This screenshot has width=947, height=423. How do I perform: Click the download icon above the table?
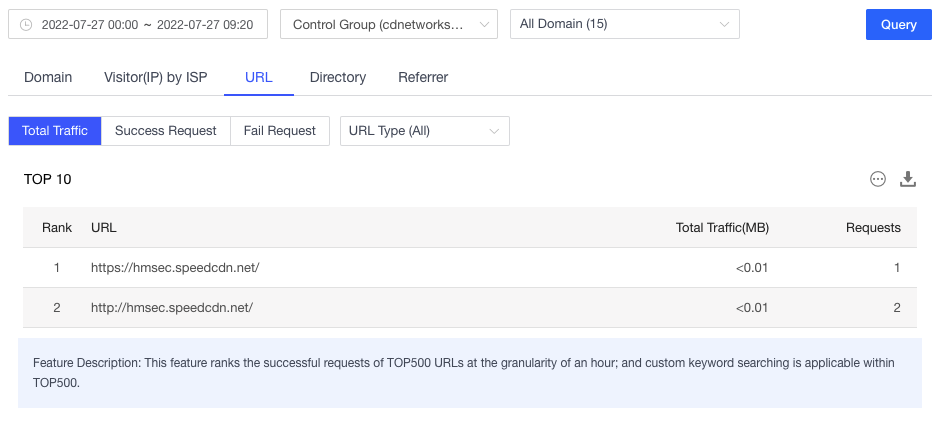908,179
